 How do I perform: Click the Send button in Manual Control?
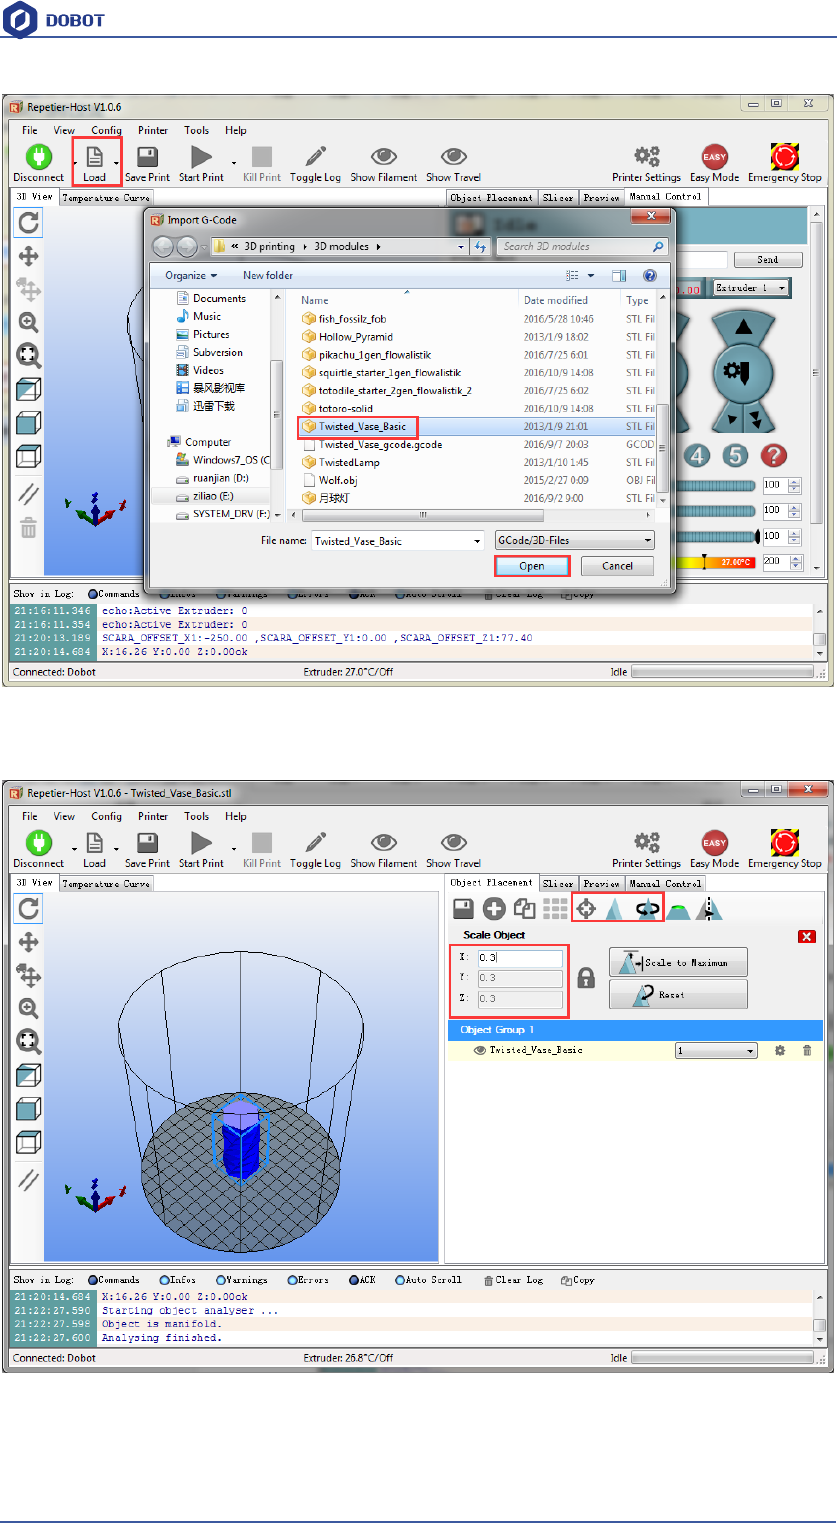[x=768, y=259]
